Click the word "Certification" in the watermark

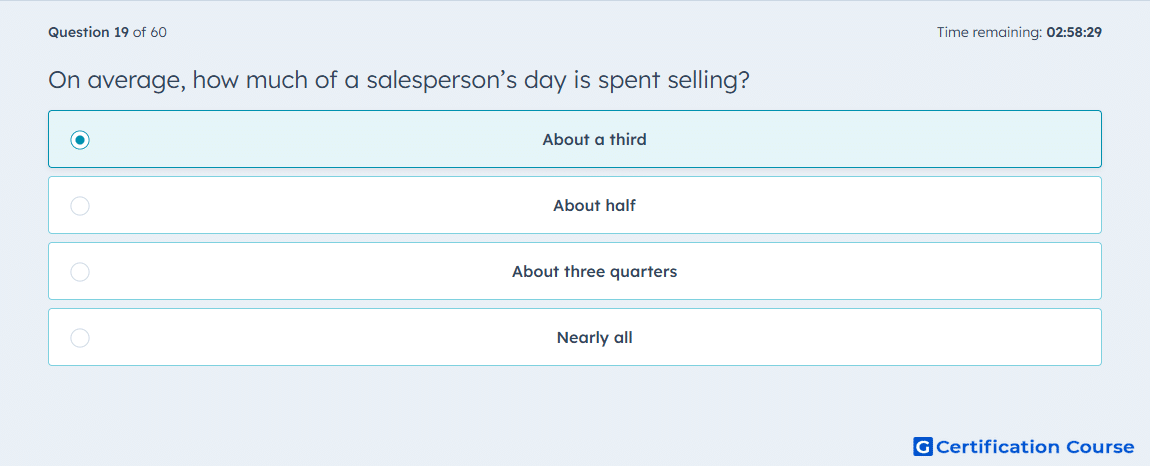(x=997, y=446)
